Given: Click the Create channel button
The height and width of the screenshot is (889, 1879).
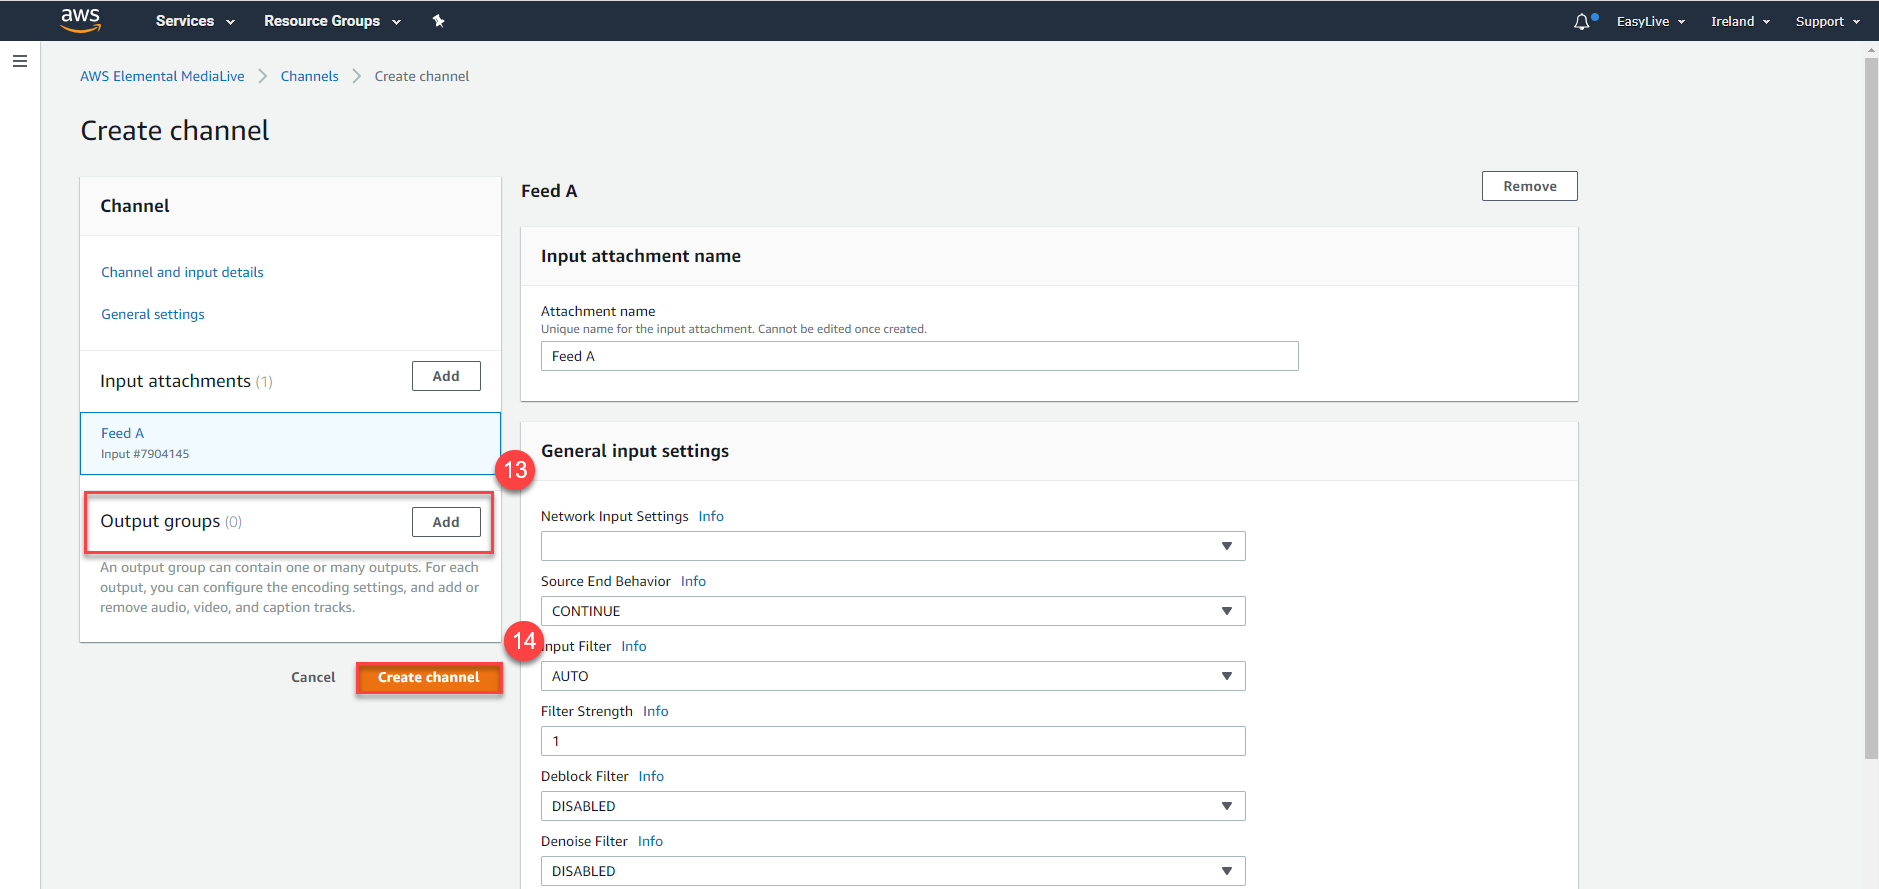Looking at the screenshot, I should tap(429, 677).
